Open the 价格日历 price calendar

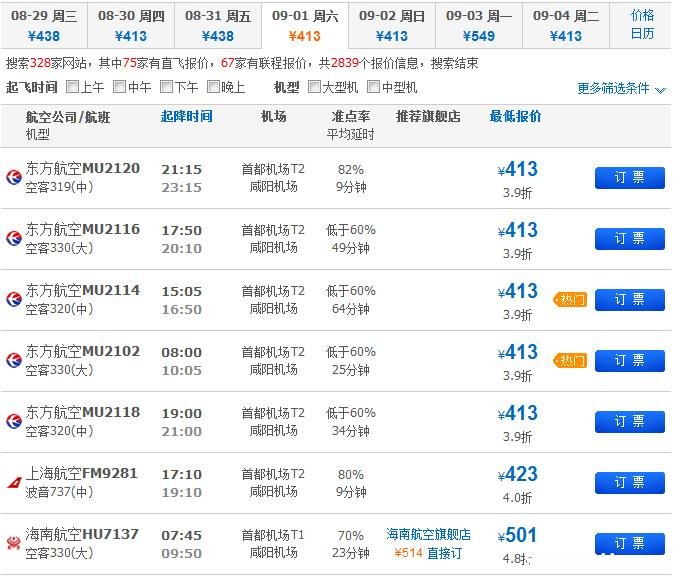coord(642,25)
